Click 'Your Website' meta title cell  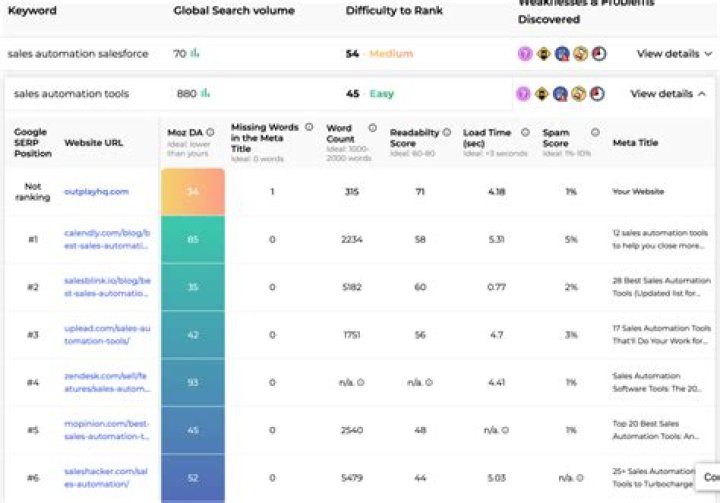pyautogui.click(x=638, y=192)
